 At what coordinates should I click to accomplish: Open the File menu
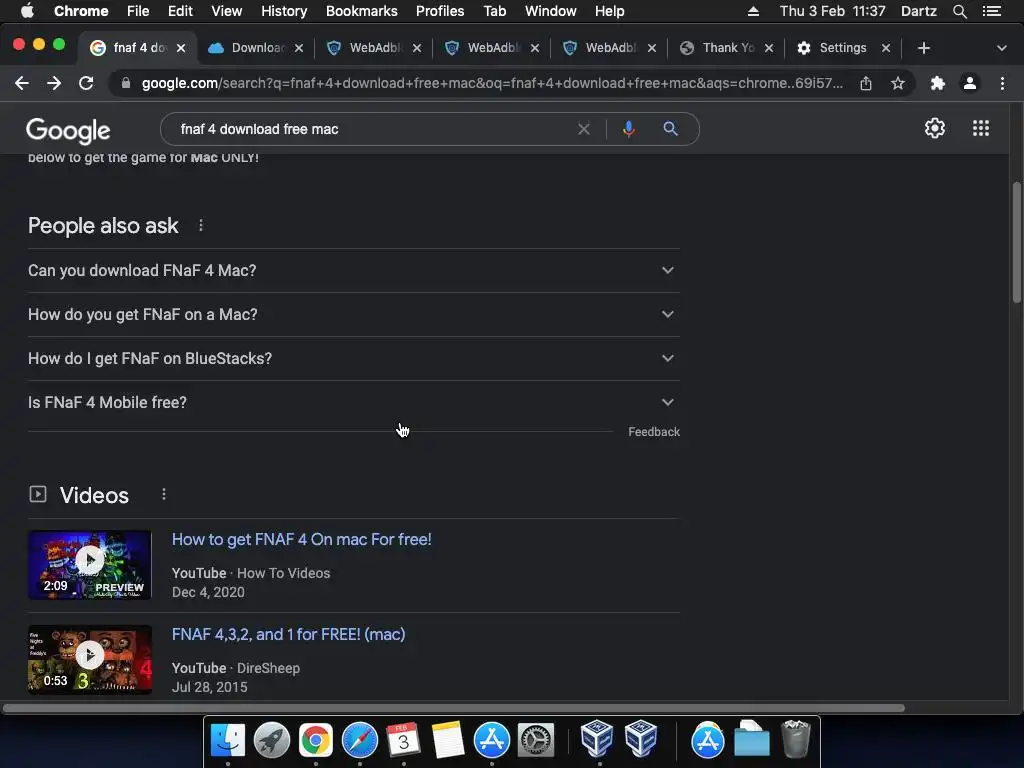click(x=138, y=11)
